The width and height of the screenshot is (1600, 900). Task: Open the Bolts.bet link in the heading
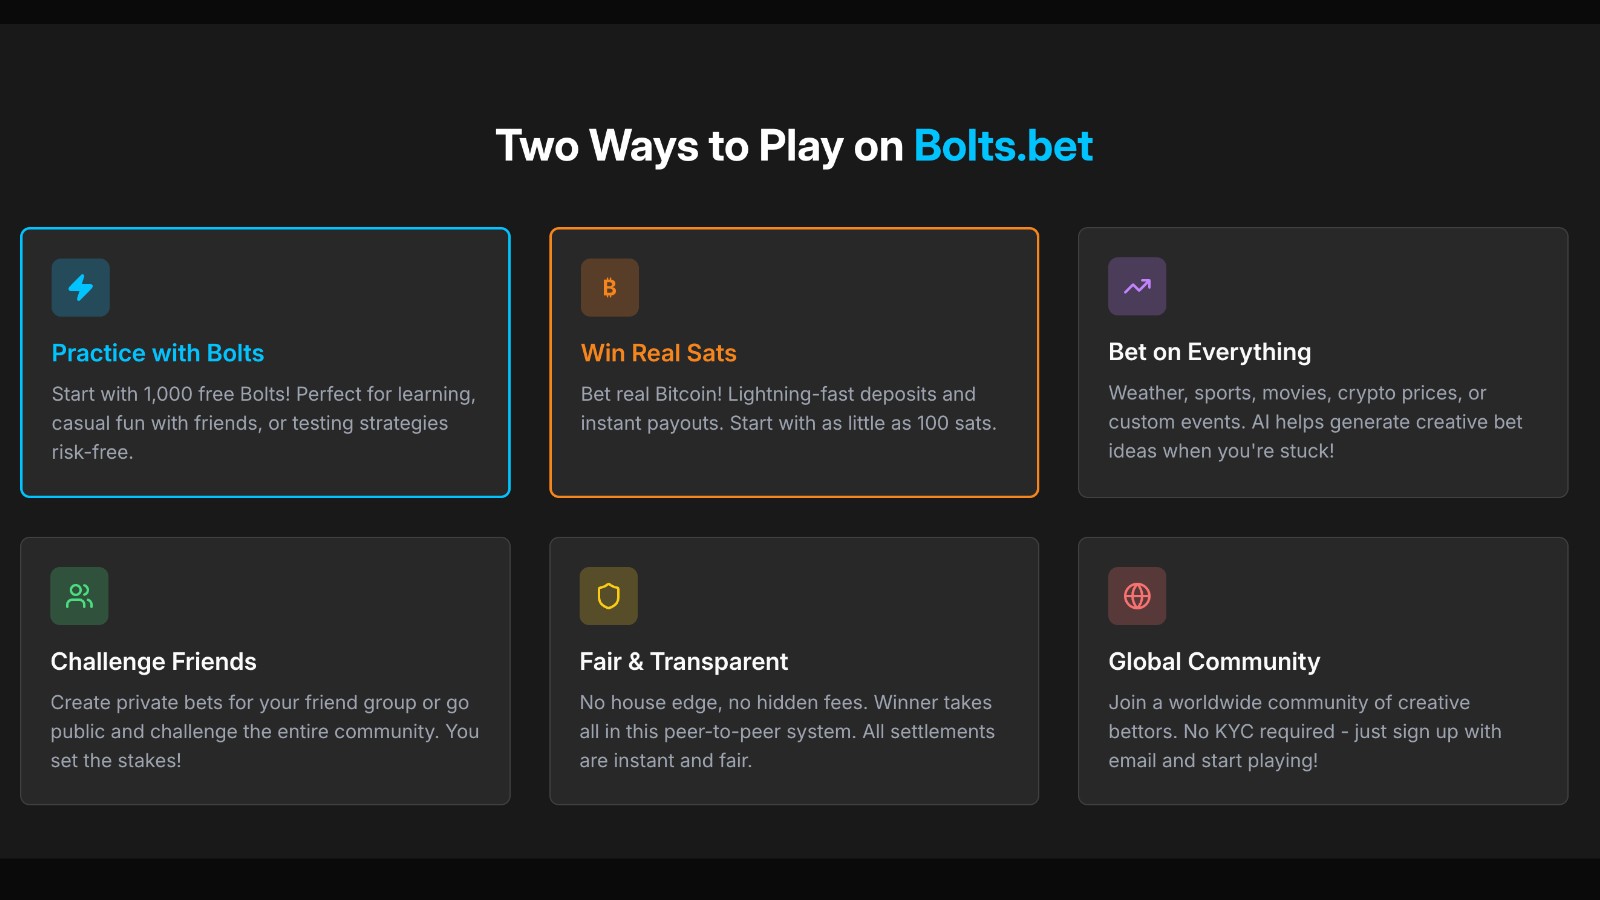pyautogui.click(x=1004, y=146)
